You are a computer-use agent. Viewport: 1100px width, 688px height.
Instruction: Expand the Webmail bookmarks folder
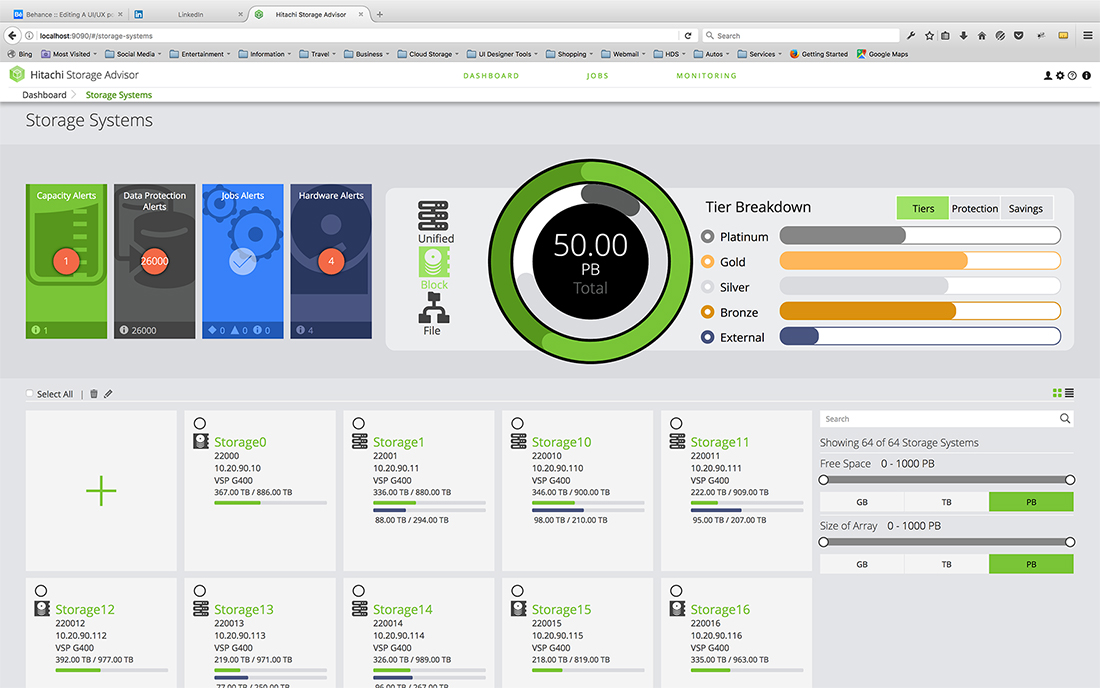click(x=623, y=54)
